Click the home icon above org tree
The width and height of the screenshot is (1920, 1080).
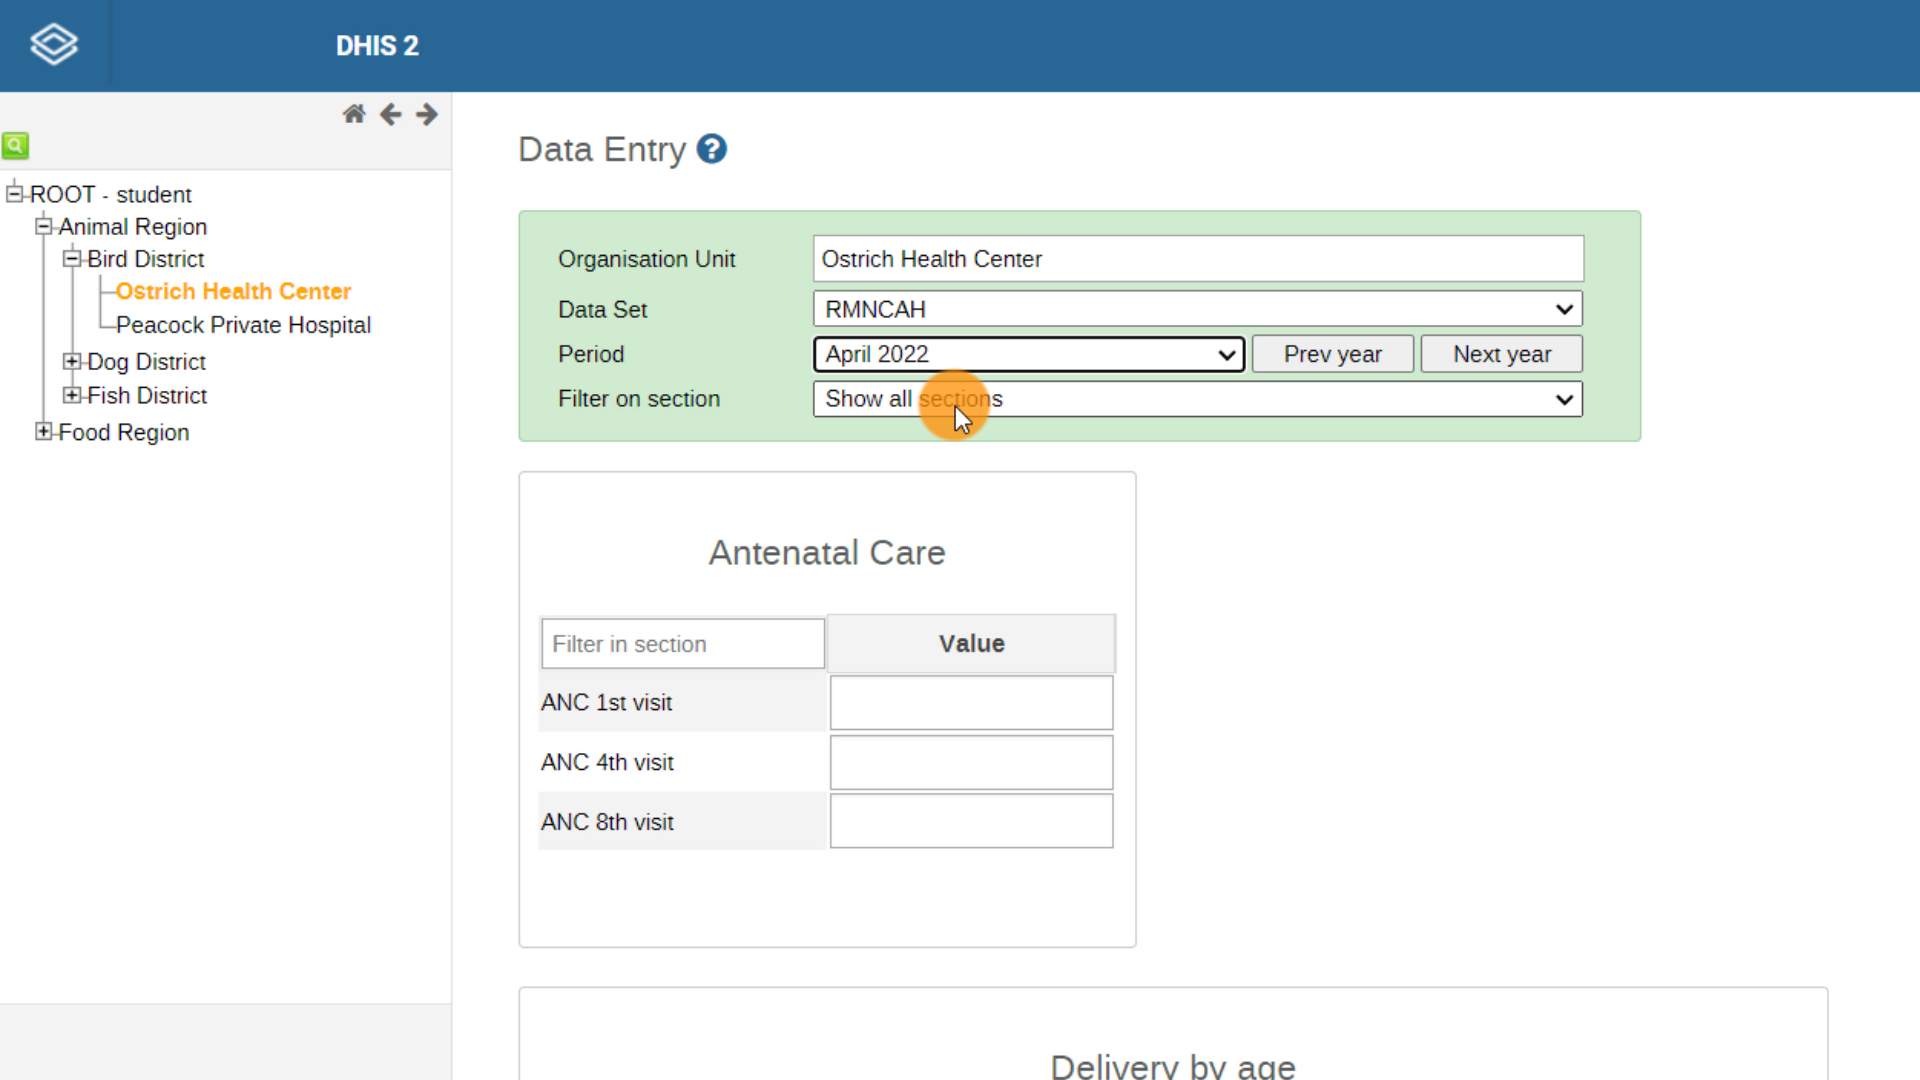(354, 114)
